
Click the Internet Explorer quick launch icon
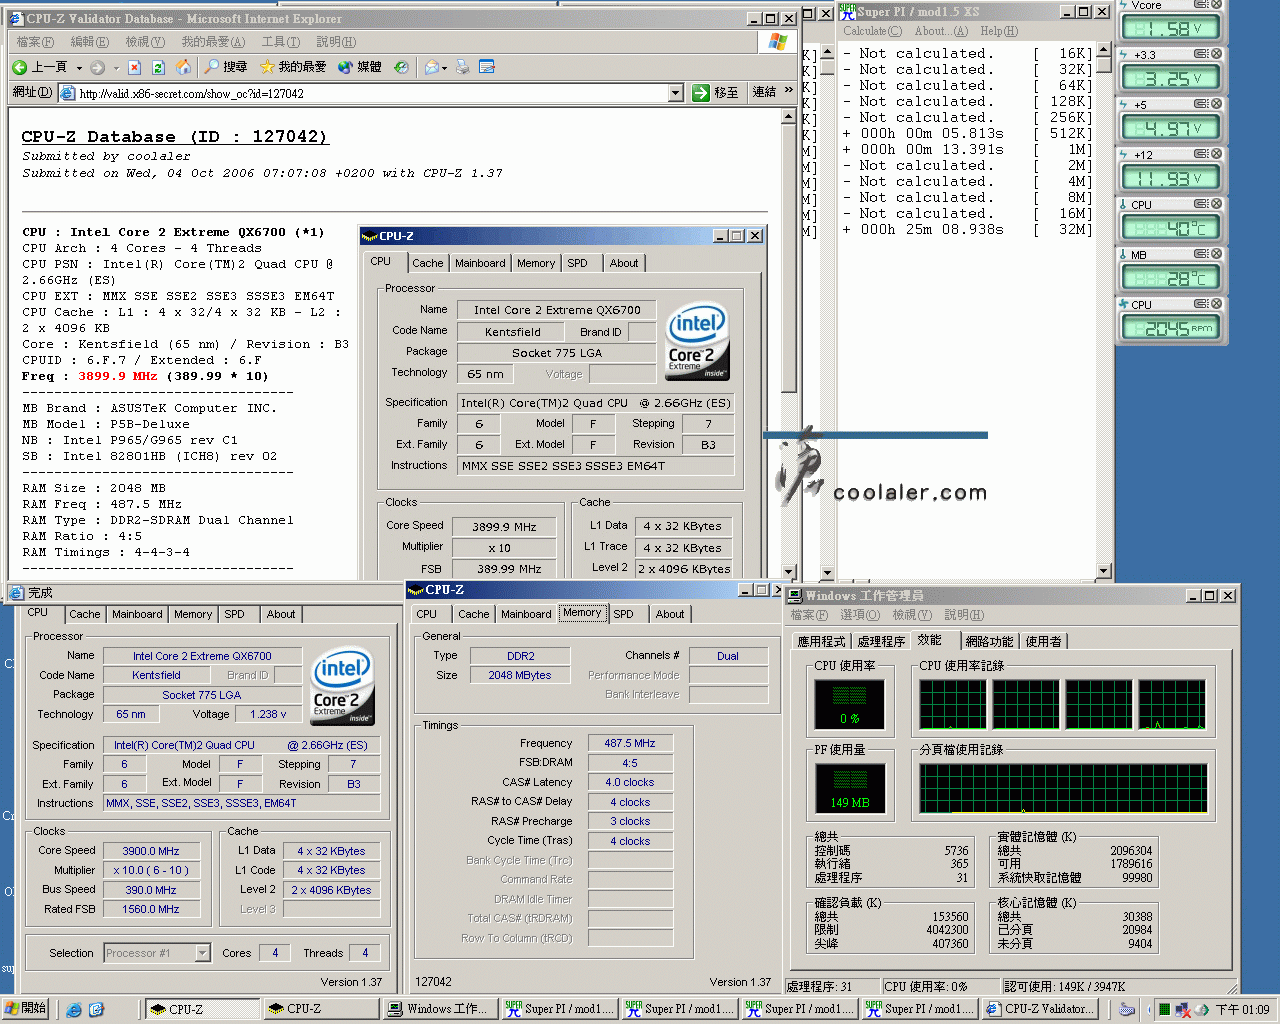(74, 1010)
